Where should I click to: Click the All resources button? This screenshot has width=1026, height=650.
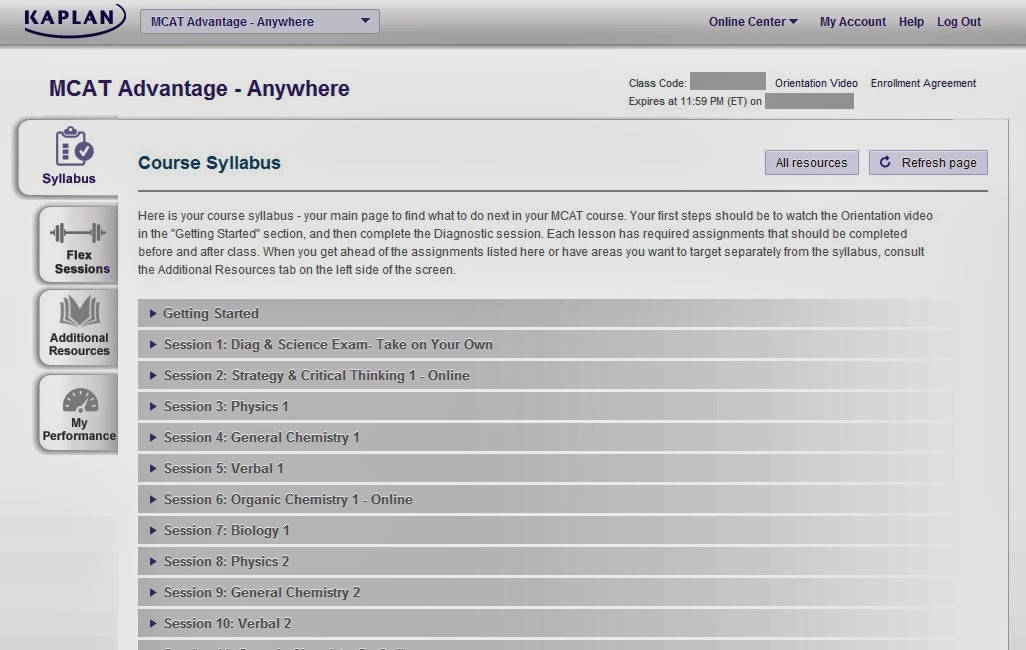(811, 162)
